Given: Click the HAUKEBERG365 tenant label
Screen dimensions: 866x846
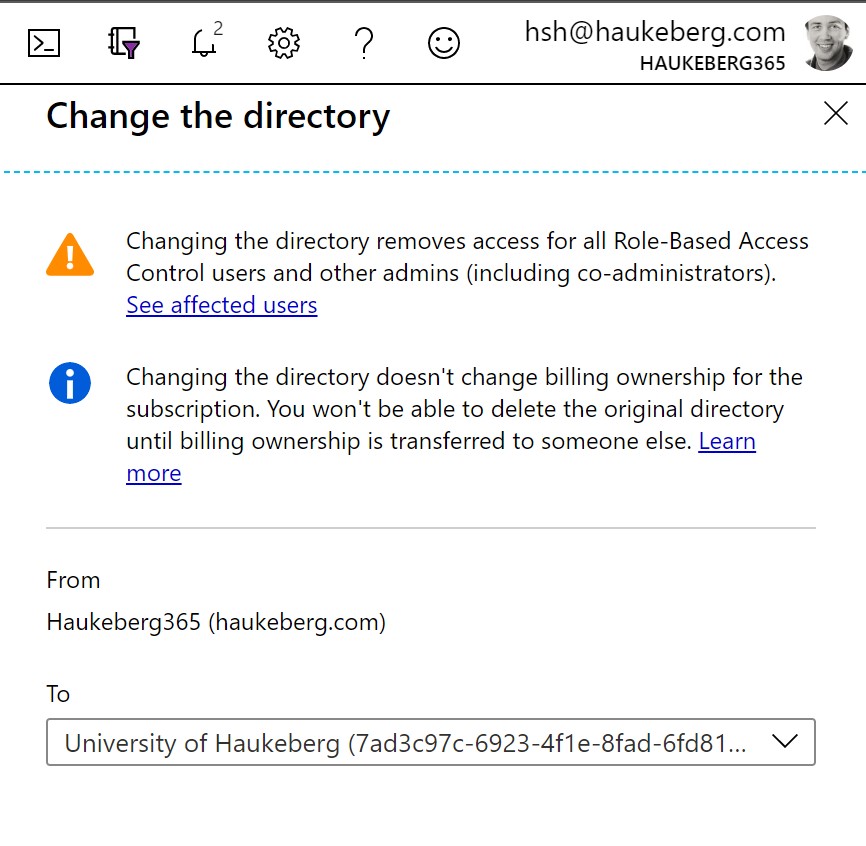Looking at the screenshot, I should [x=713, y=63].
